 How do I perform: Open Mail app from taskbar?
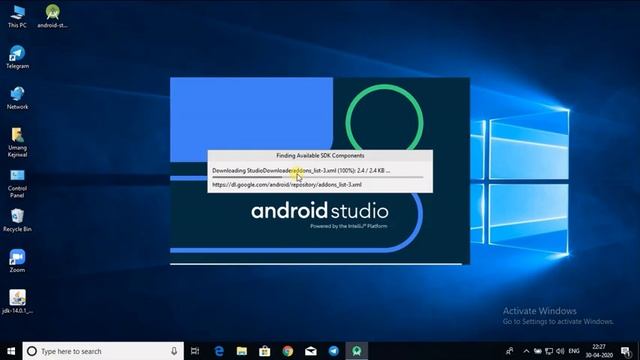(x=311, y=351)
